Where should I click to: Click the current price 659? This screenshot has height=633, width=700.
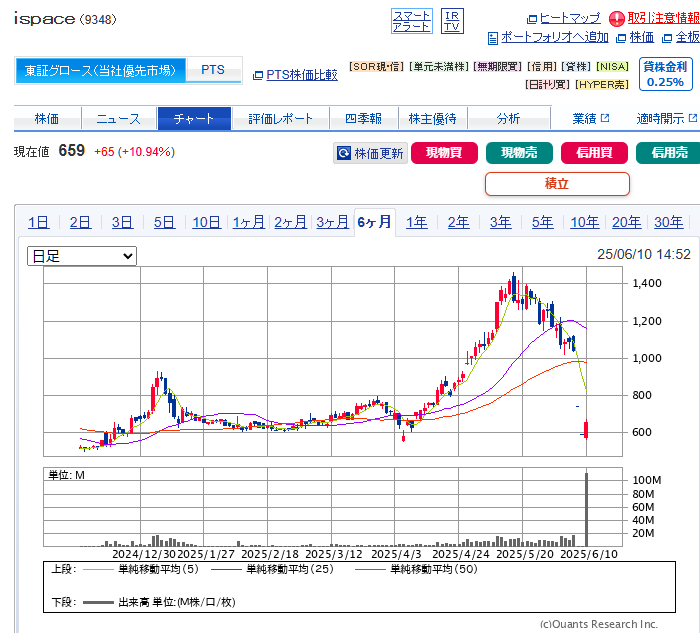[71, 151]
